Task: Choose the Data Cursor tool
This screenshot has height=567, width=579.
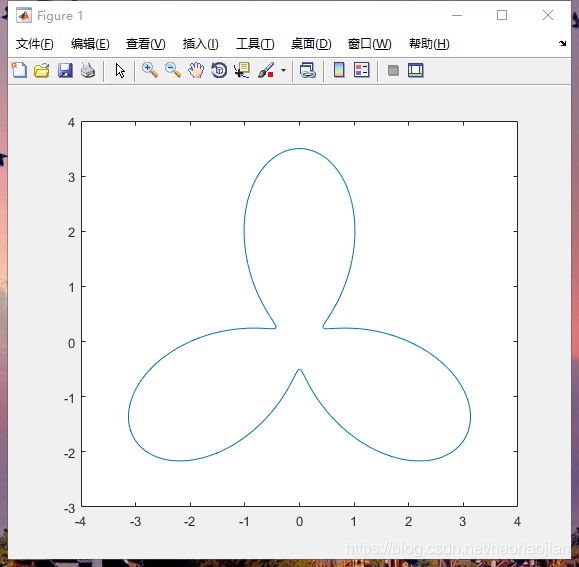Action: (x=242, y=70)
